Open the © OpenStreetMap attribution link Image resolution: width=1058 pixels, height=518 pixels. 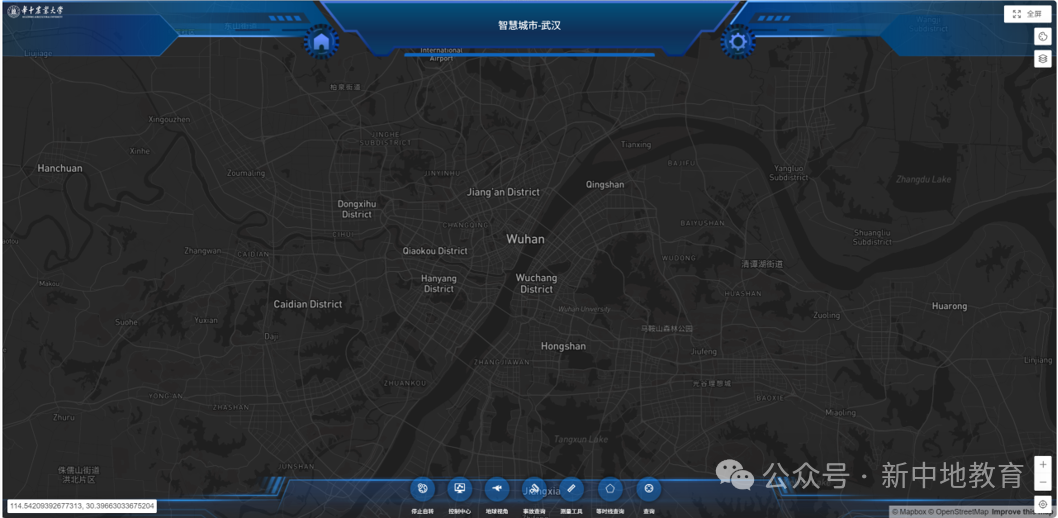click(x=957, y=512)
